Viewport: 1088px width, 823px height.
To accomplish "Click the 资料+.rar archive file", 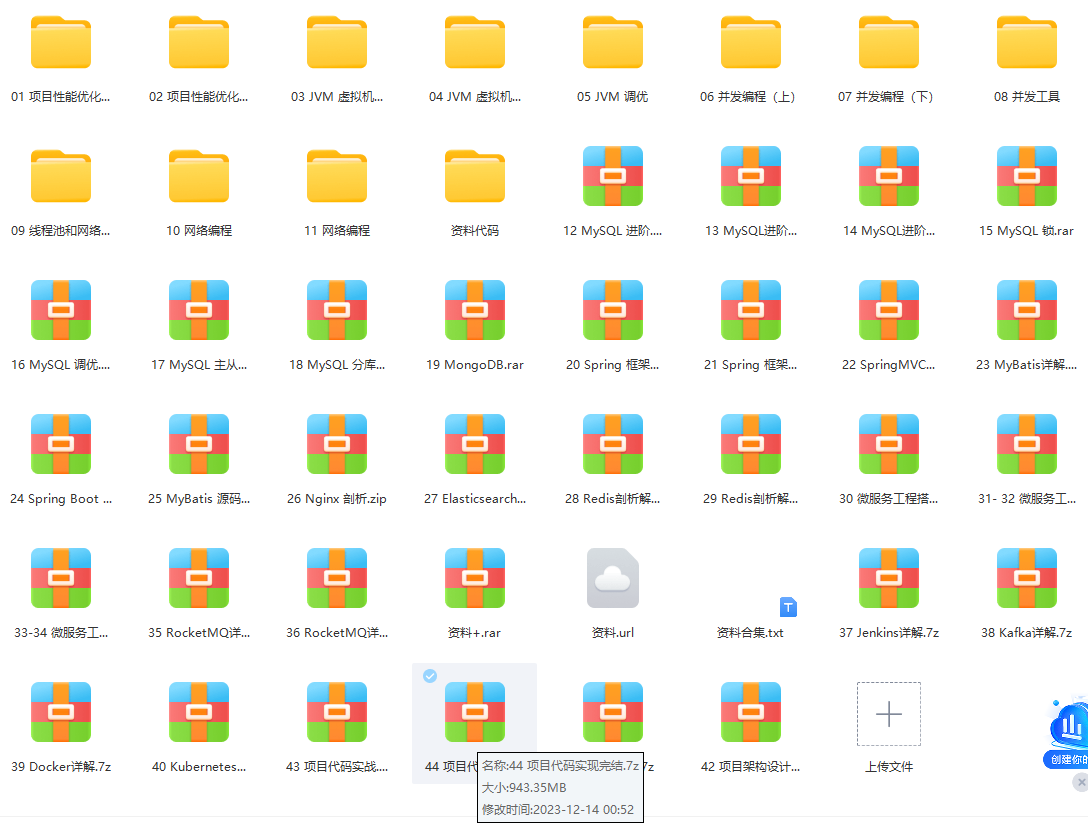I will (474, 579).
